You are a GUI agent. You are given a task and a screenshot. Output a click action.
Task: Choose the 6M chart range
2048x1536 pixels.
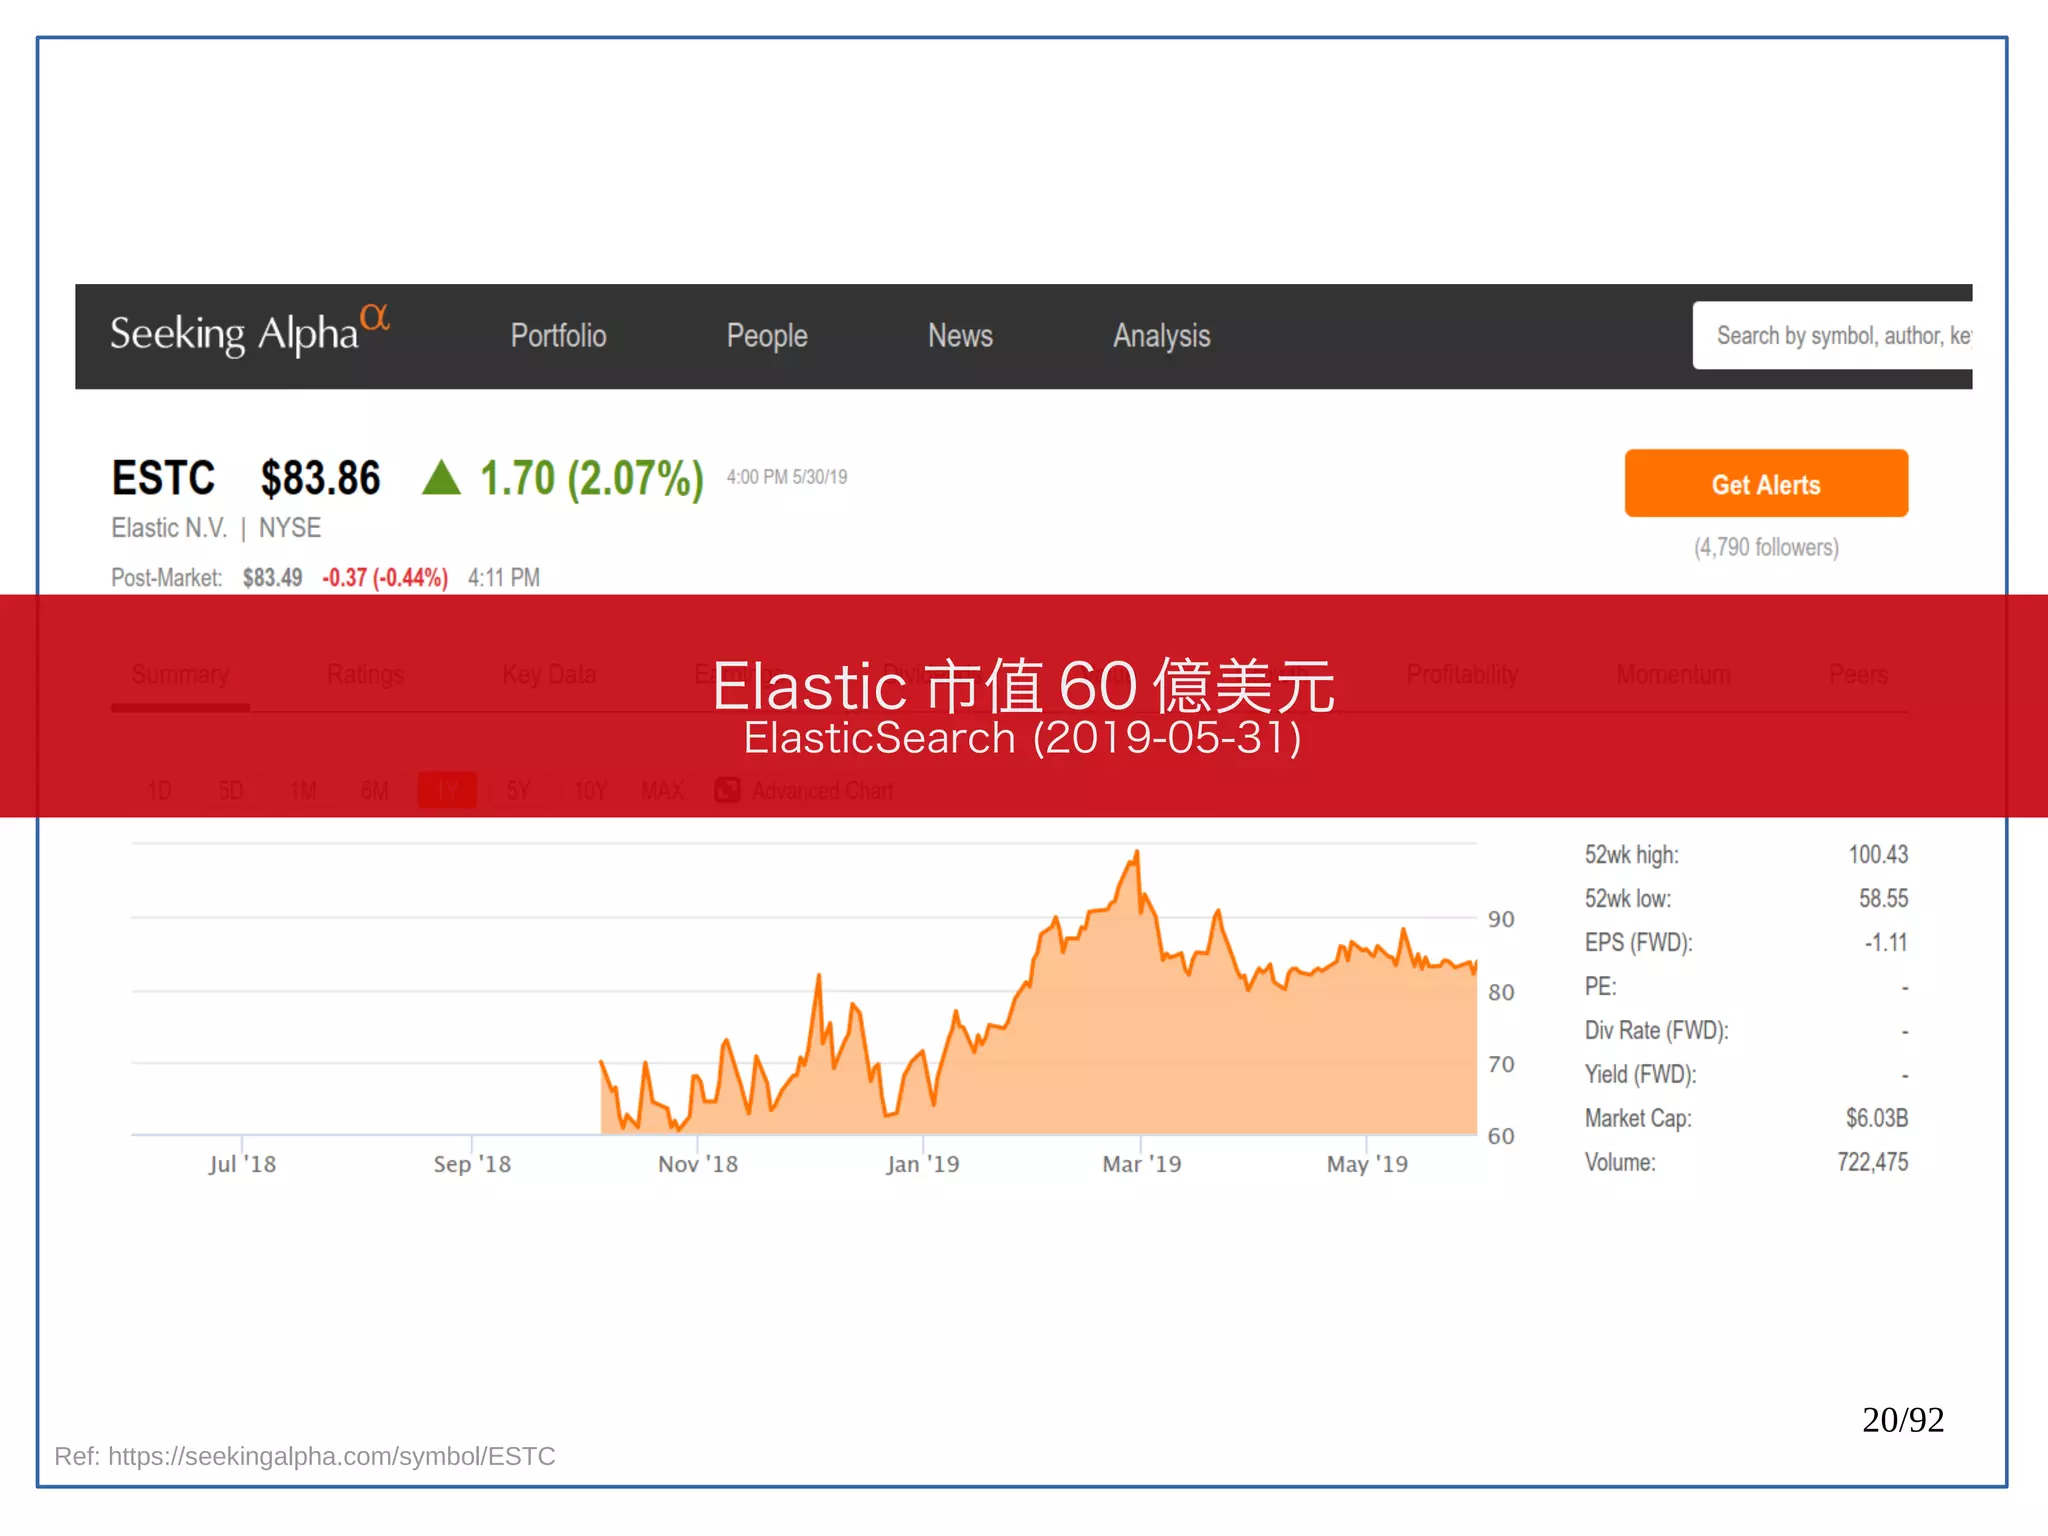point(374,791)
